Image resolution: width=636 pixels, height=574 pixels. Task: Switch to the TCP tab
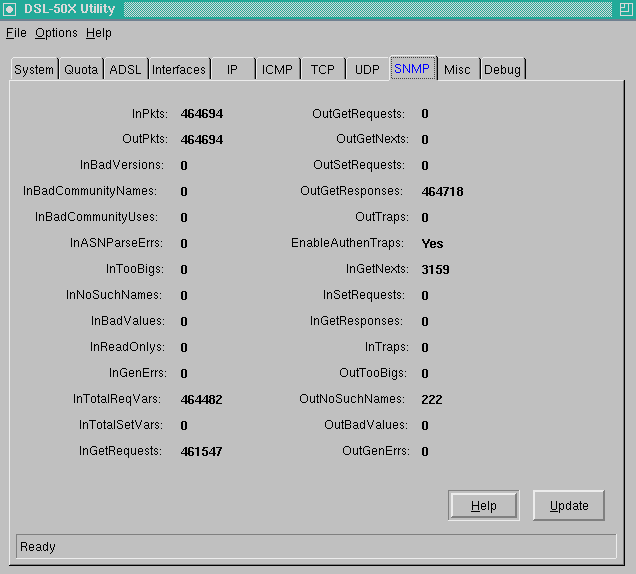tap(322, 69)
